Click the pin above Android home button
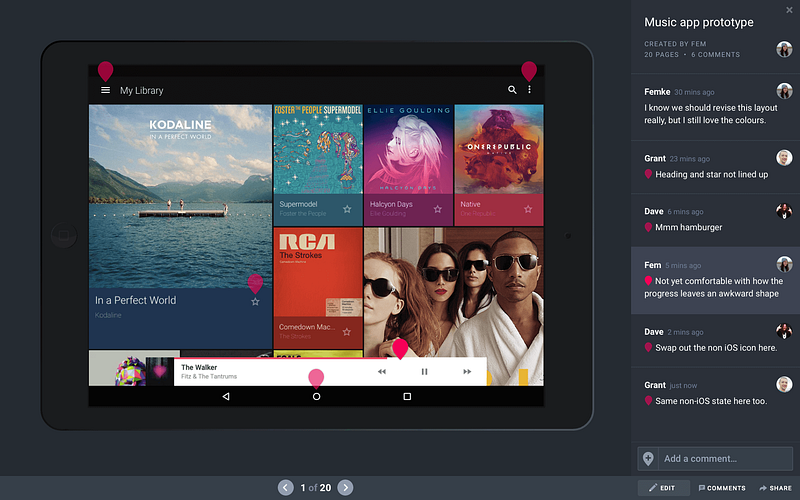Viewport: 800px width, 500px height. [x=316, y=379]
